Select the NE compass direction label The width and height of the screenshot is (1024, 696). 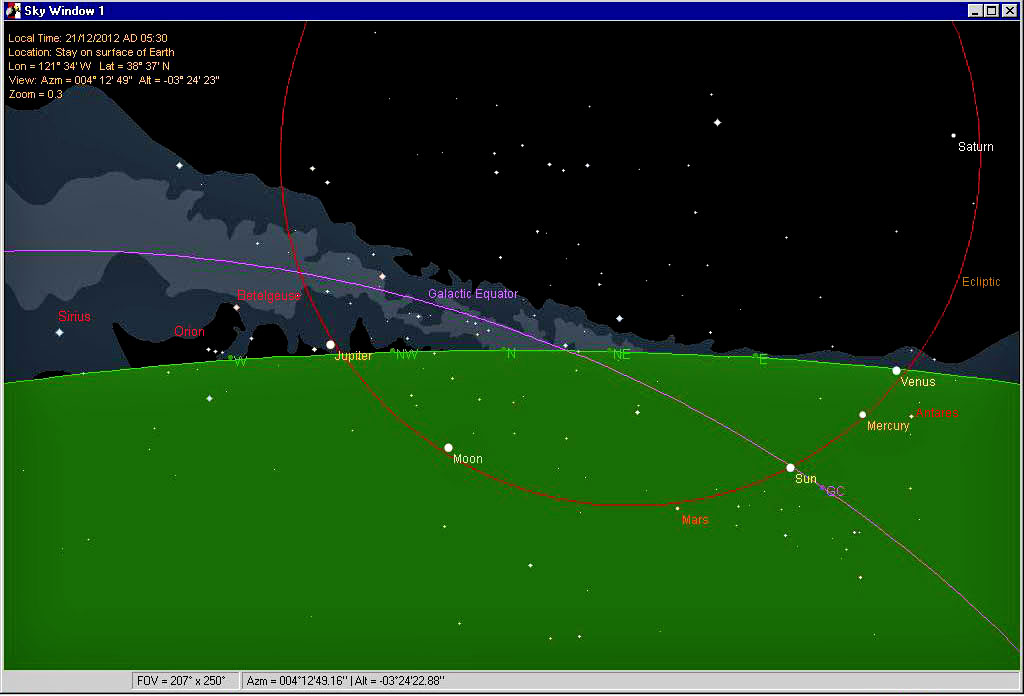pyautogui.click(x=621, y=355)
